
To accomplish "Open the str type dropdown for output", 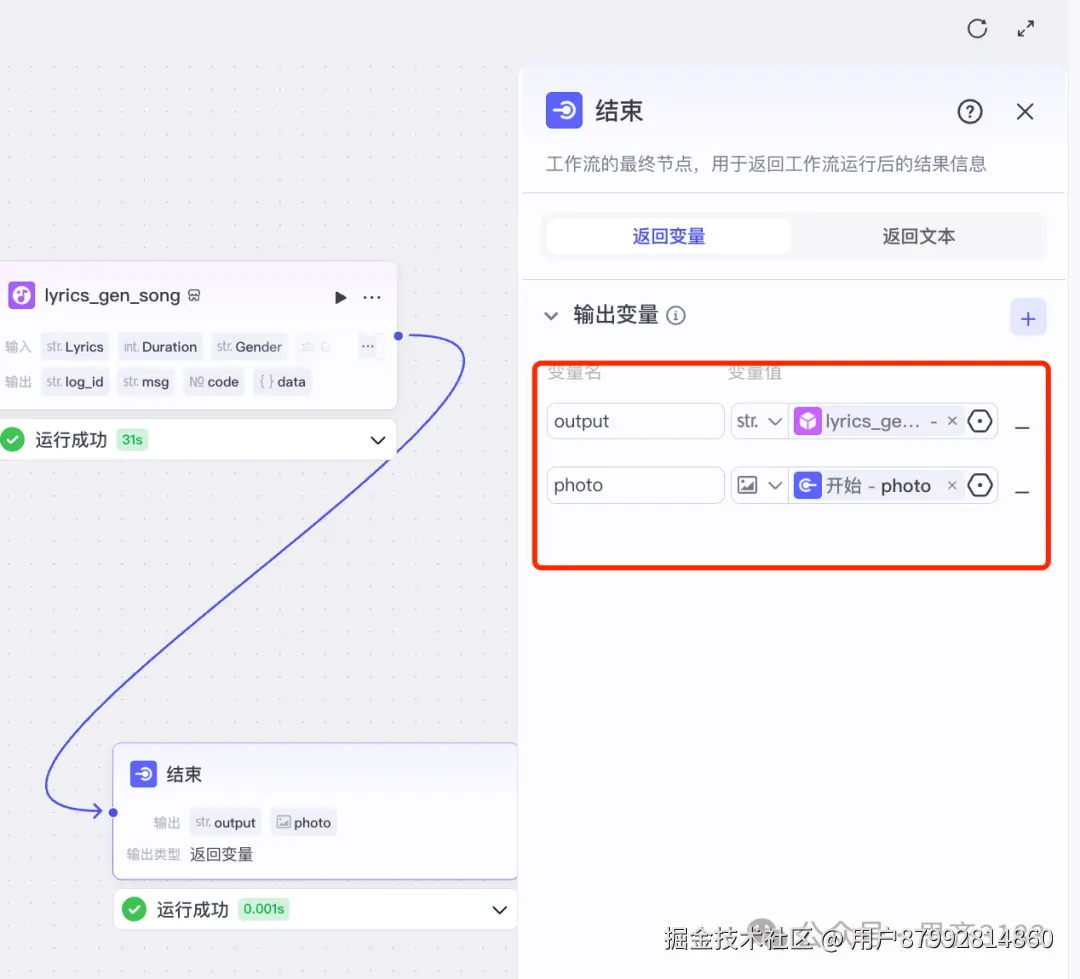I will 759,421.
